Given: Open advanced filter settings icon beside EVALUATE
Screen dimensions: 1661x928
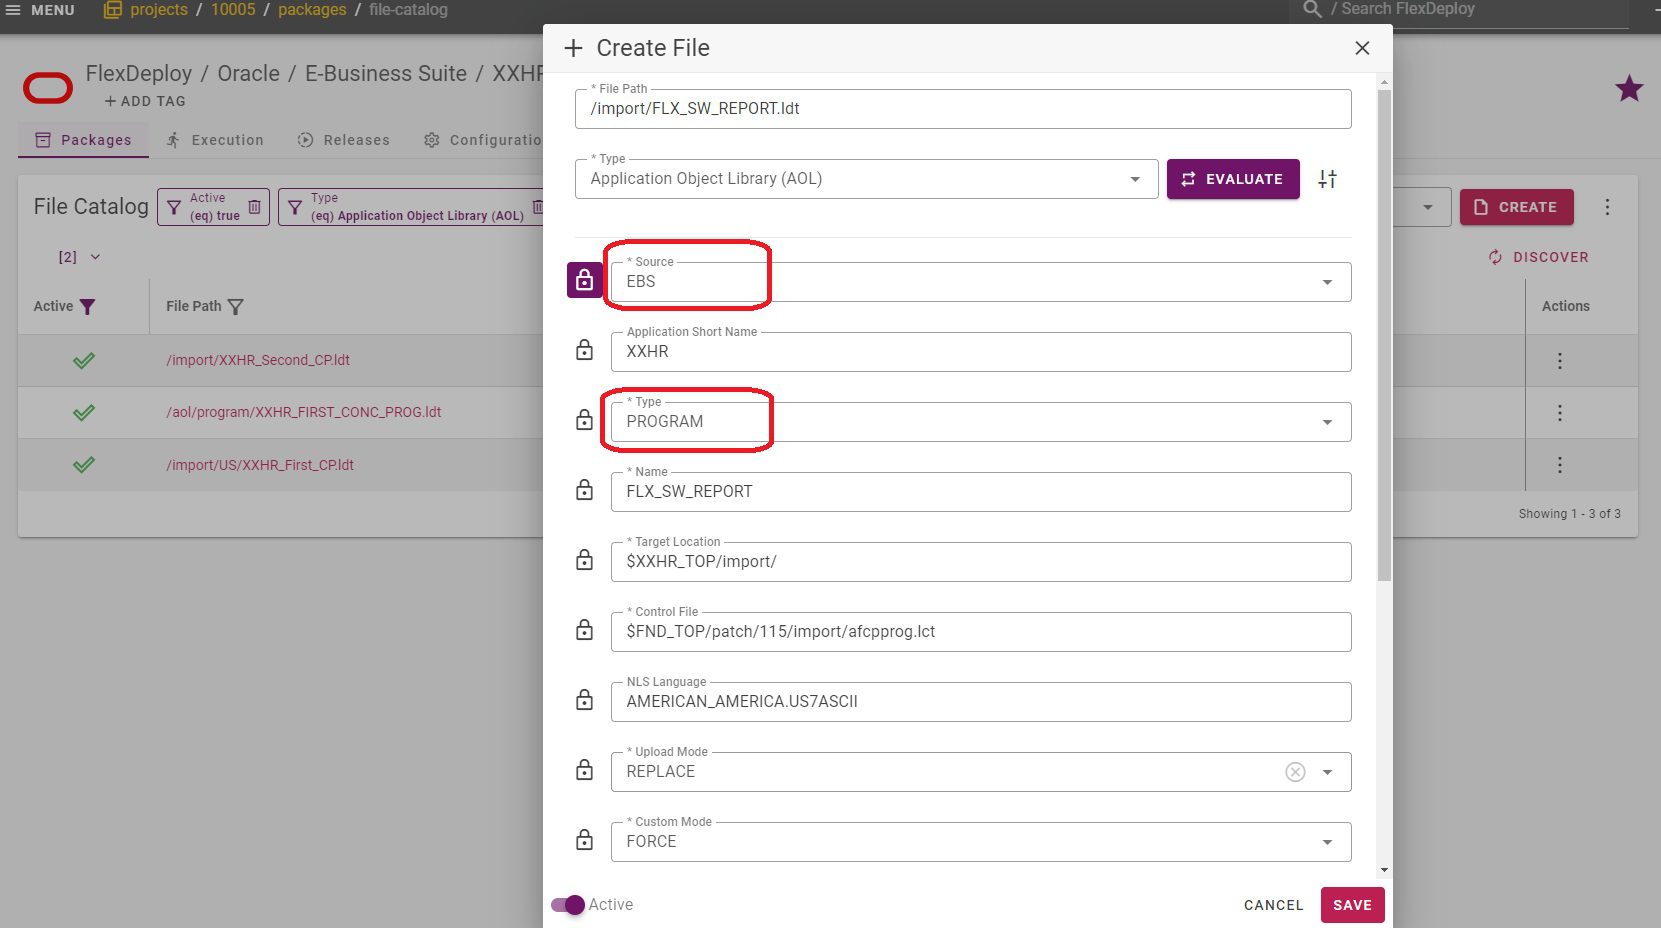Looking at the screenshot, I should [1328, 179].
